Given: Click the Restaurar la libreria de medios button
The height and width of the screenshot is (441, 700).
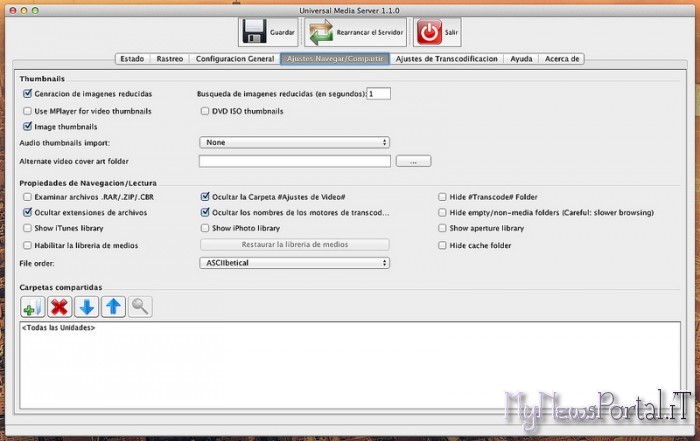Looking at the screenshot, I should pos(295,245).
